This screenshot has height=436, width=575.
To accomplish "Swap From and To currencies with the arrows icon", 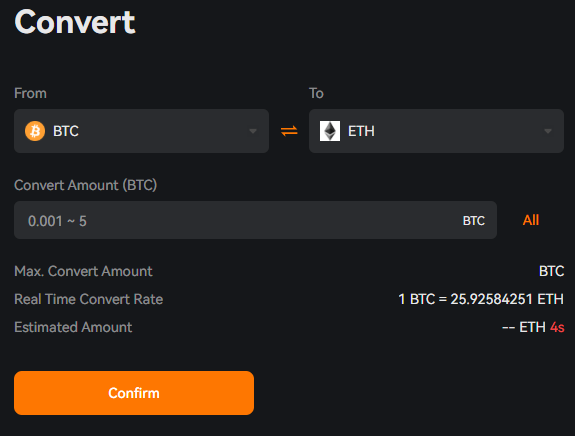I will [289, 131].
